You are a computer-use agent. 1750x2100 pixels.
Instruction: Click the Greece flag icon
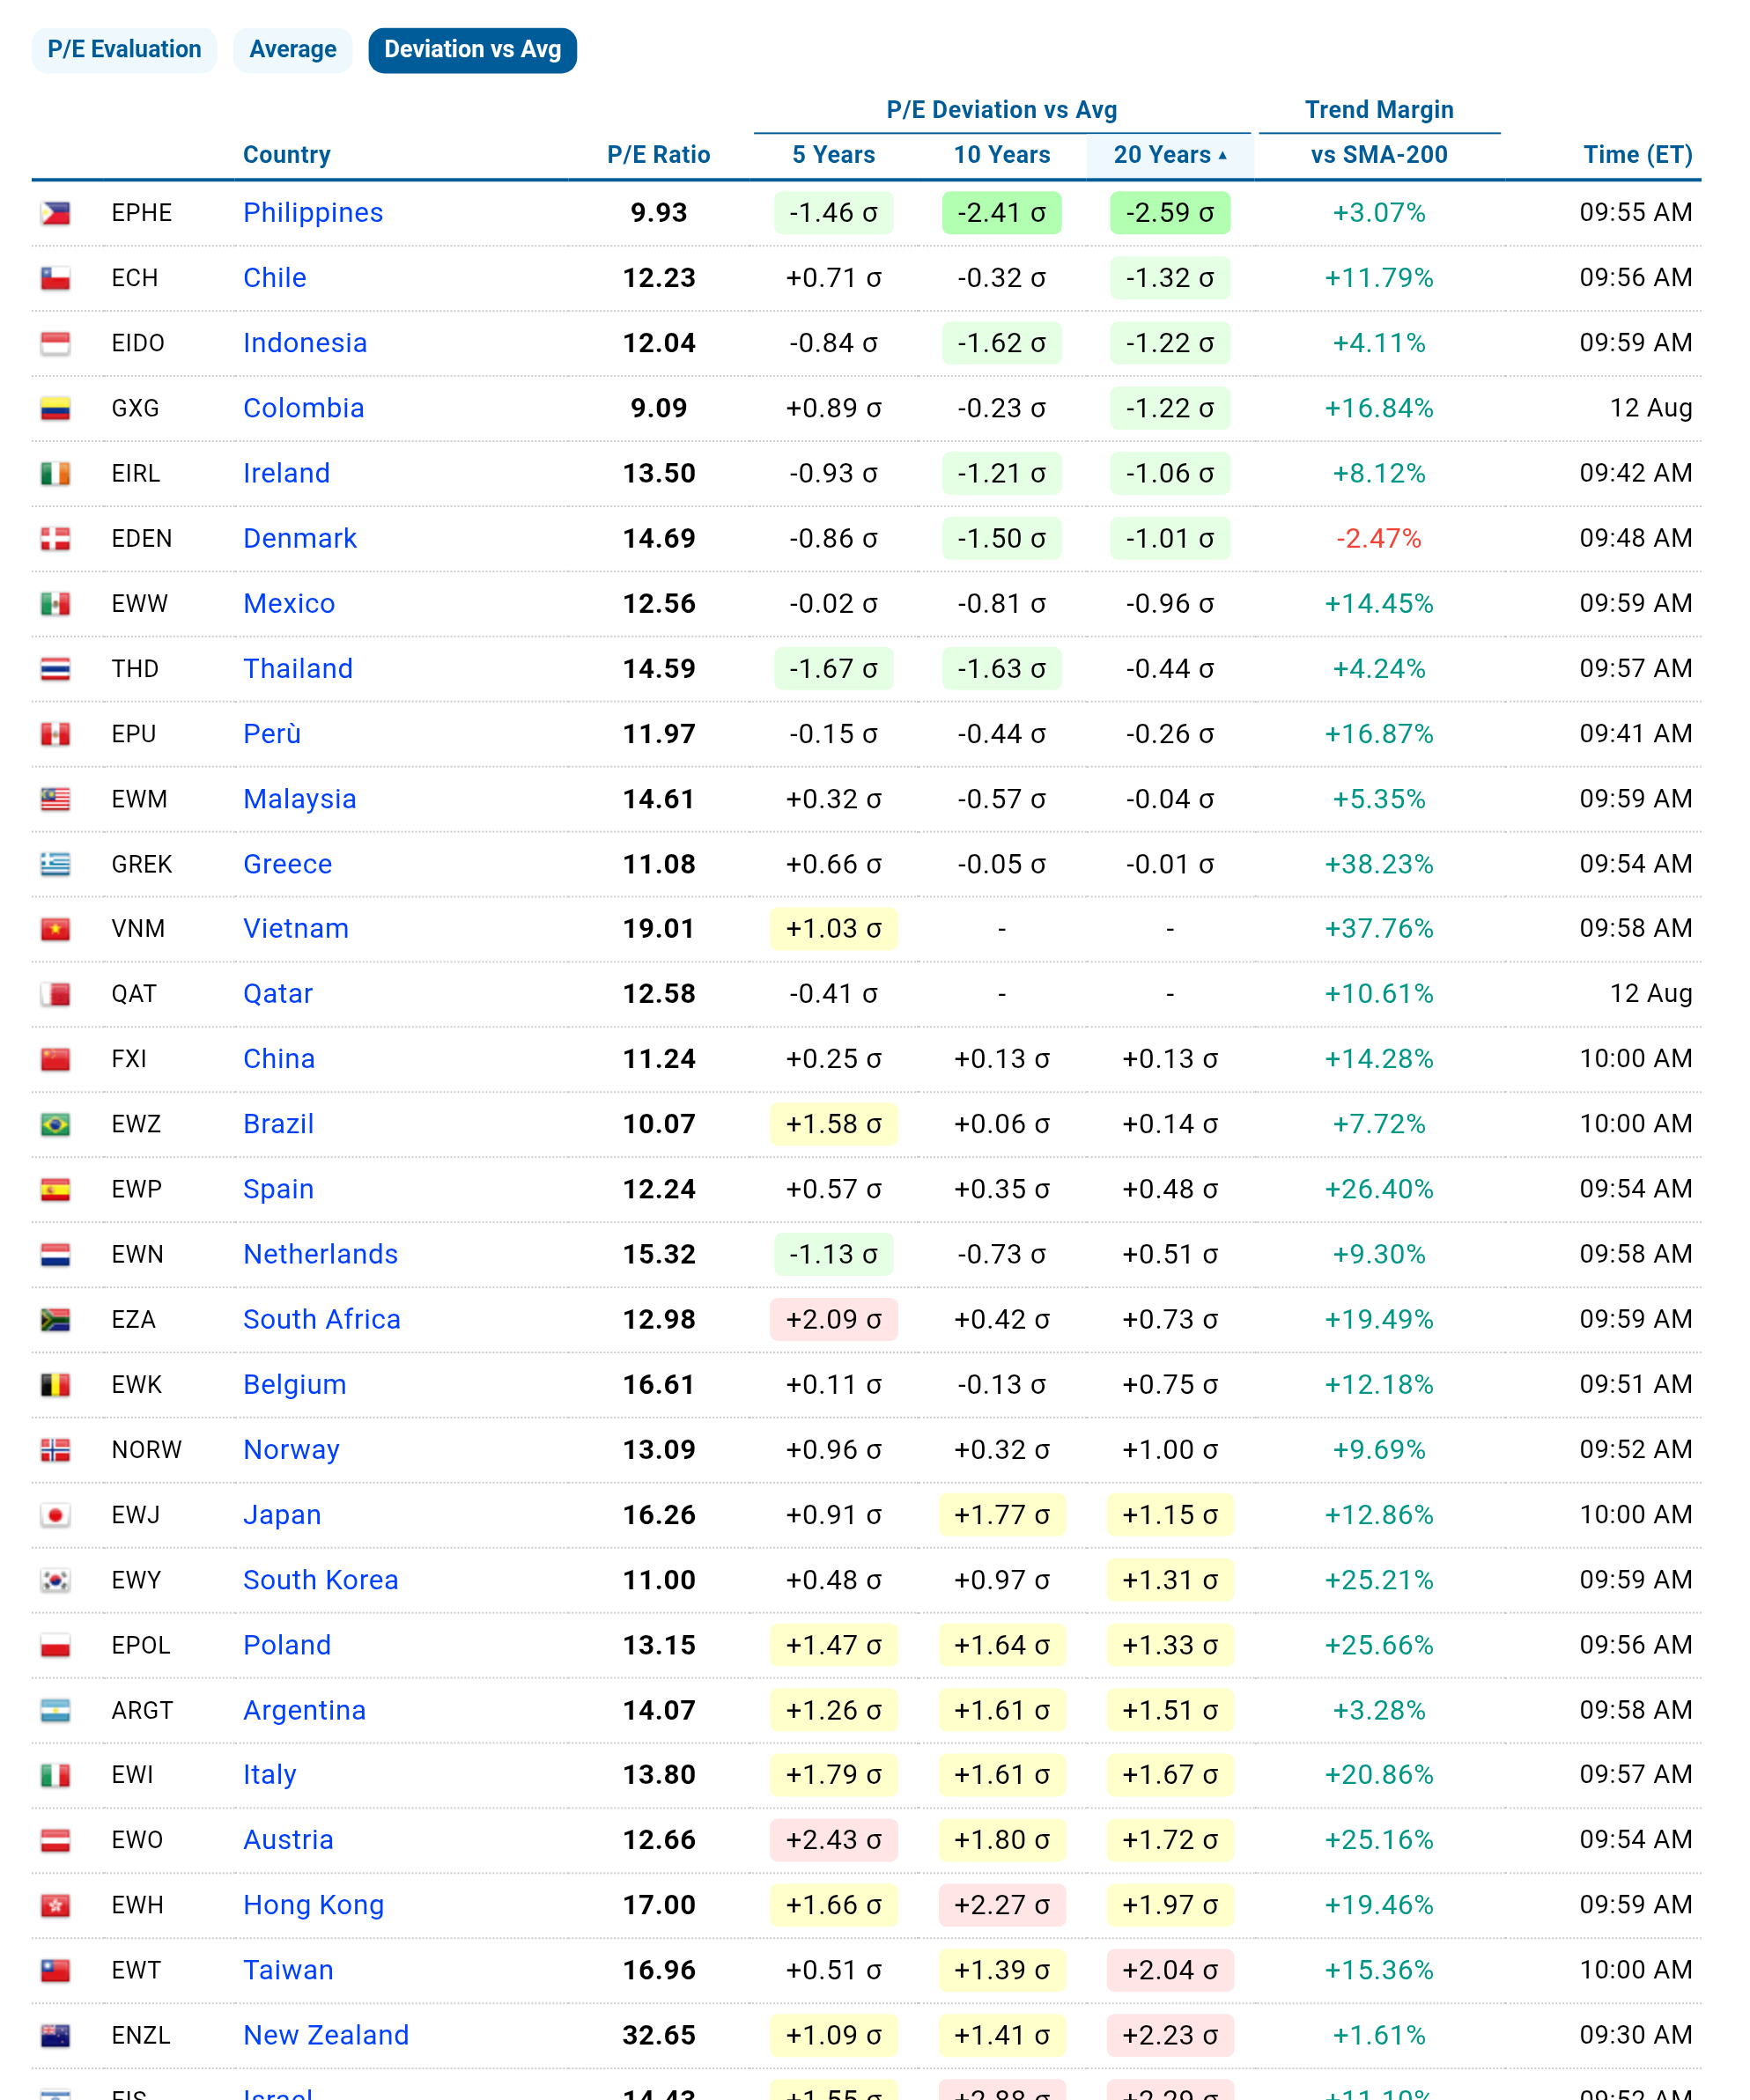pyautogui.click(x=55, y=864)
